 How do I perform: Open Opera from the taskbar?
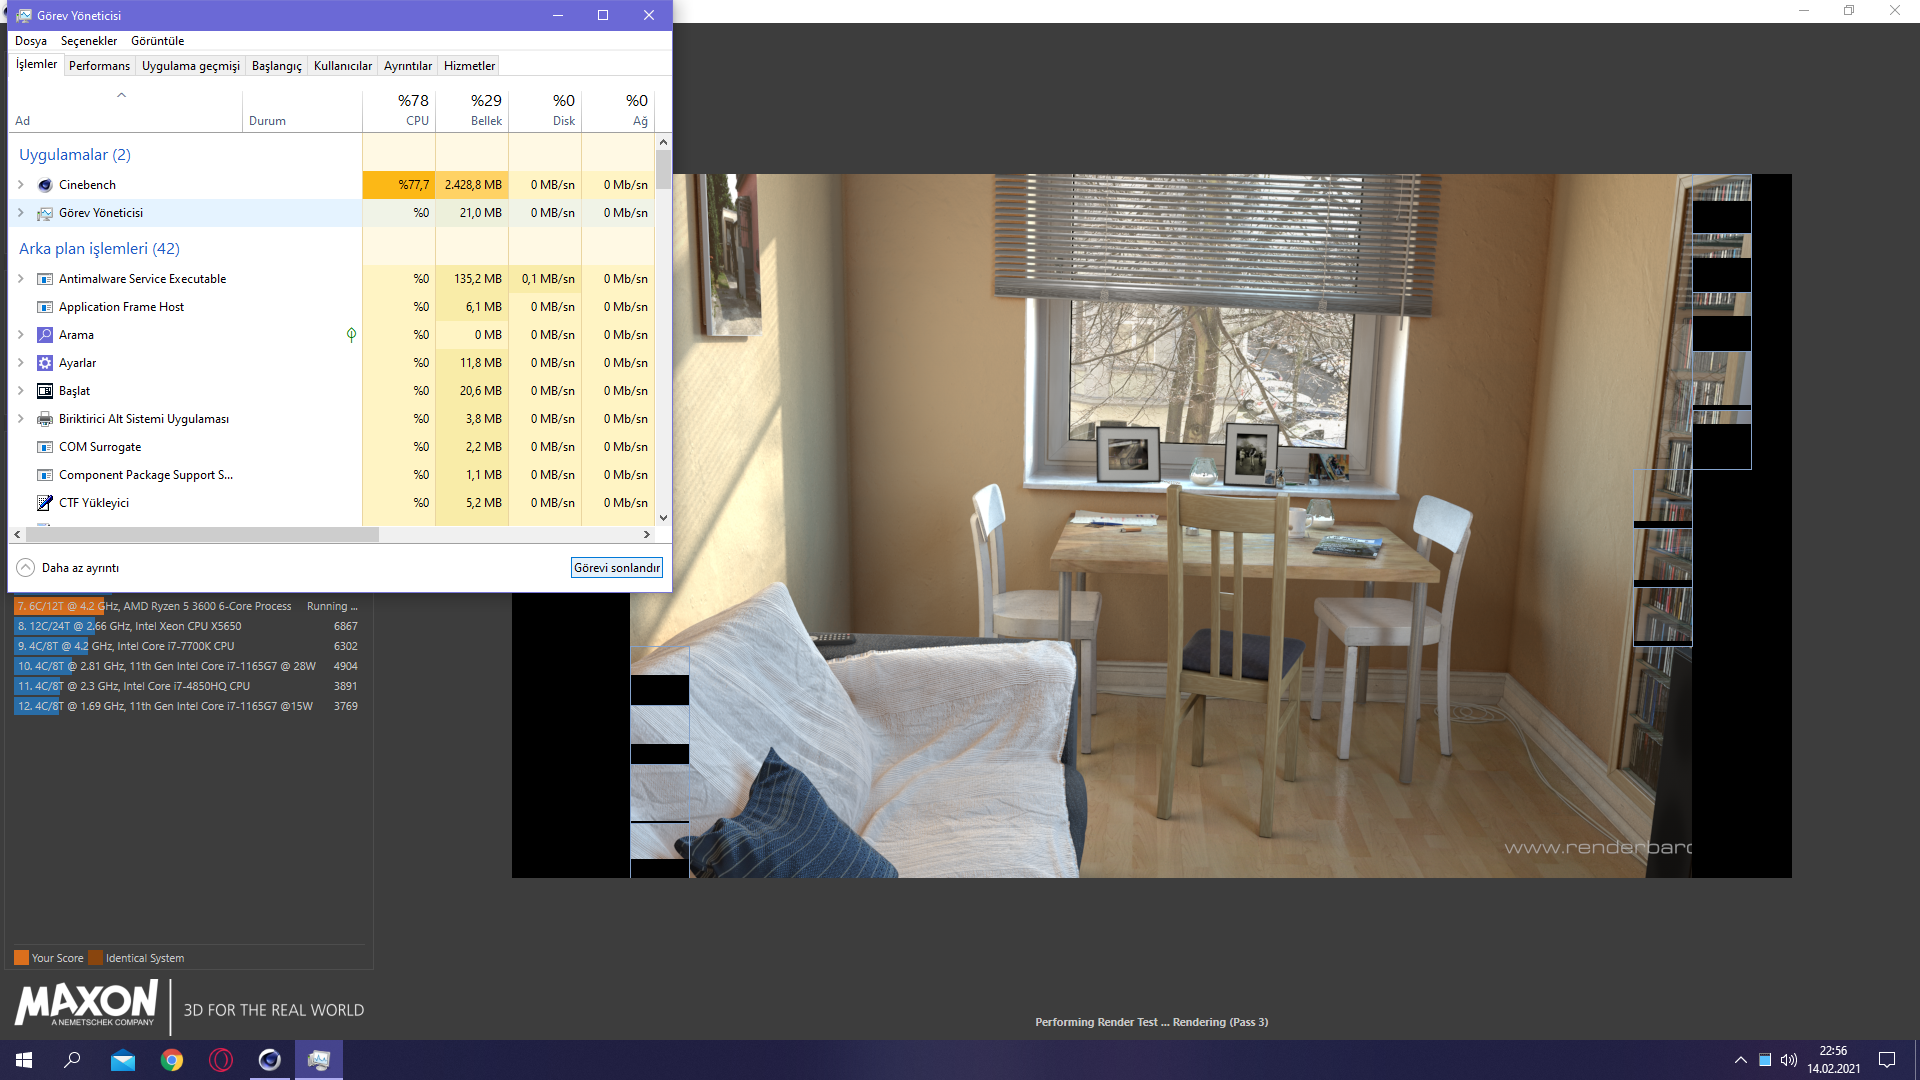pyautogui.click(x=221, y=1060)
